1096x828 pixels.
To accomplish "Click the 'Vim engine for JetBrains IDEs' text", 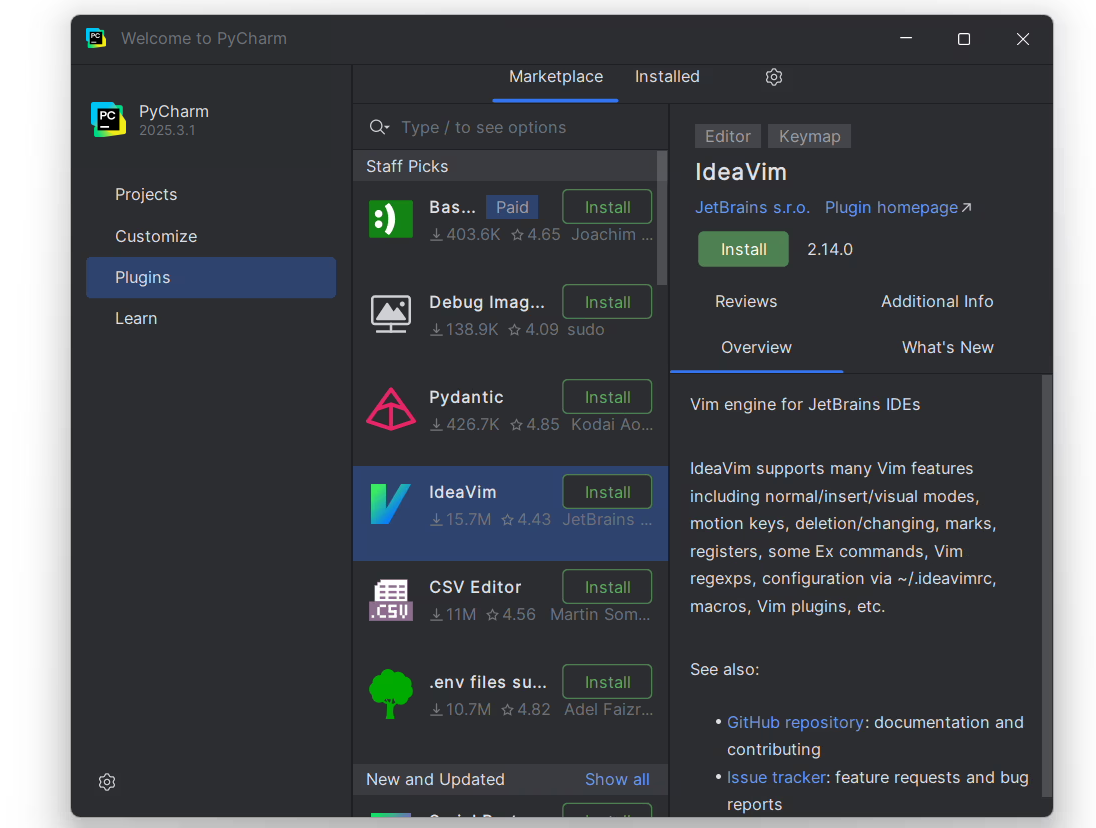I will [805, 405].
